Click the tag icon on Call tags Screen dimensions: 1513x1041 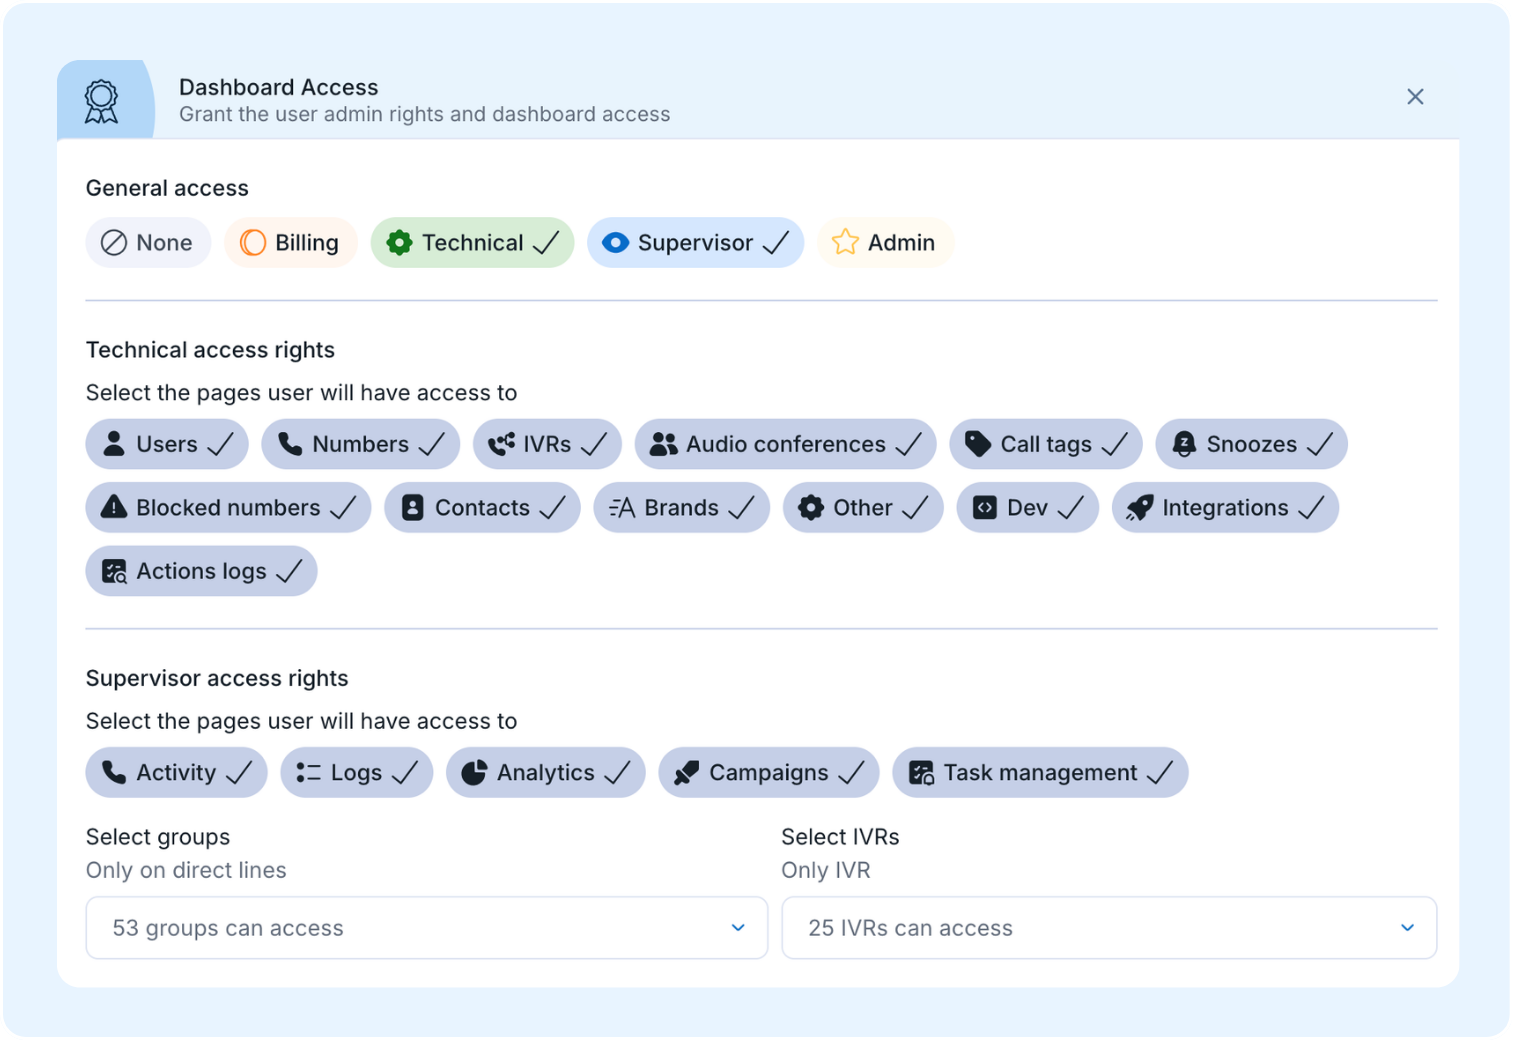coord(977,444)
